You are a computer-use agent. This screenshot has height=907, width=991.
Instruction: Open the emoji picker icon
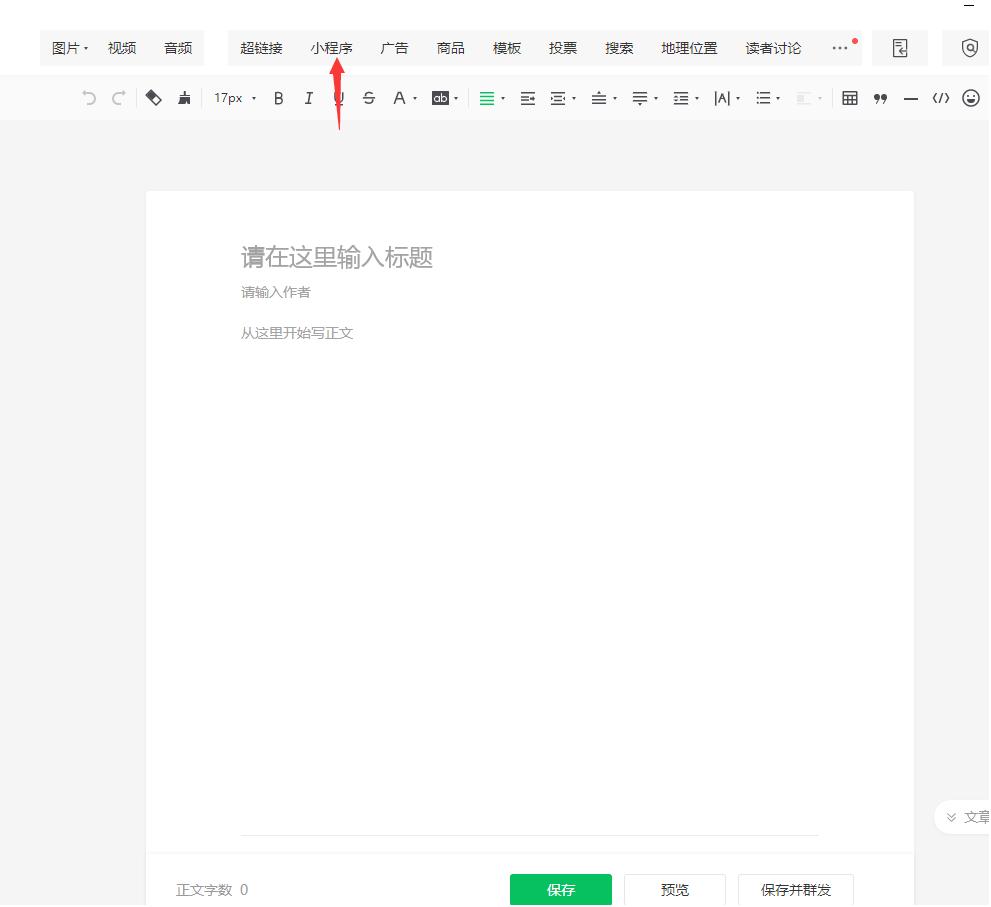(968, 97)
